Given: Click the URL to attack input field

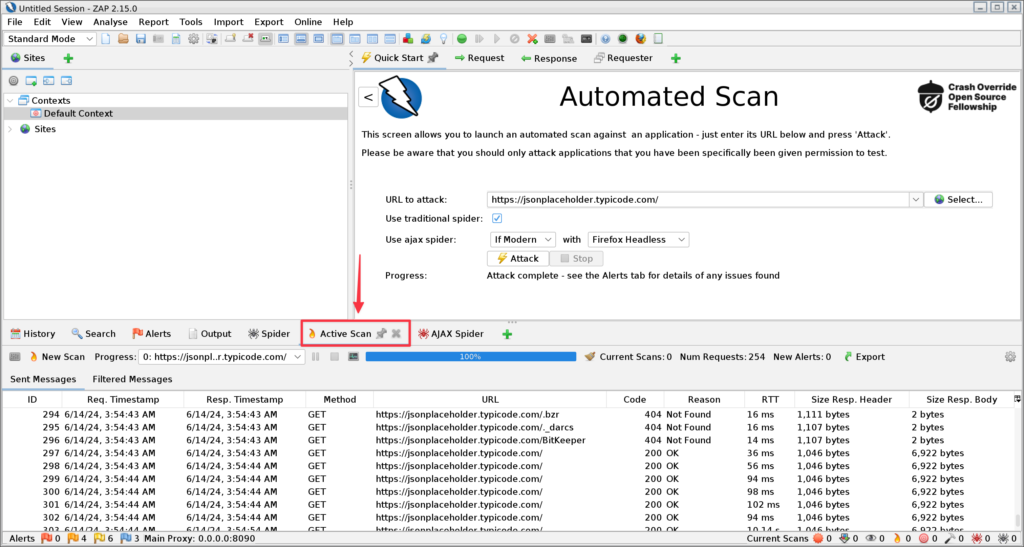Looking at the screenshot, I should pos(697,200).
